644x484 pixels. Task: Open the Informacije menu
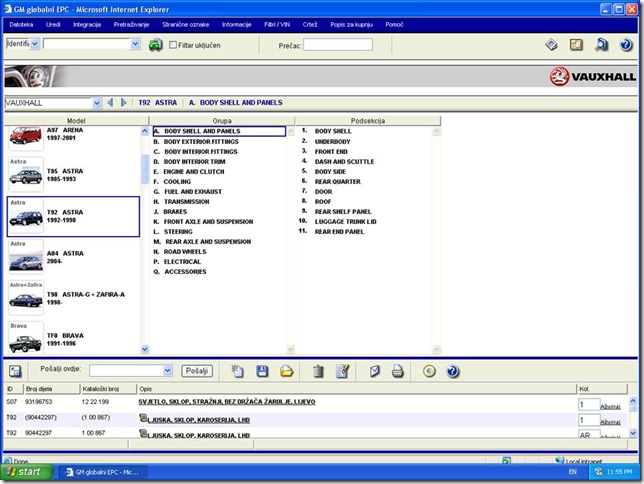[x=237, y=25]
